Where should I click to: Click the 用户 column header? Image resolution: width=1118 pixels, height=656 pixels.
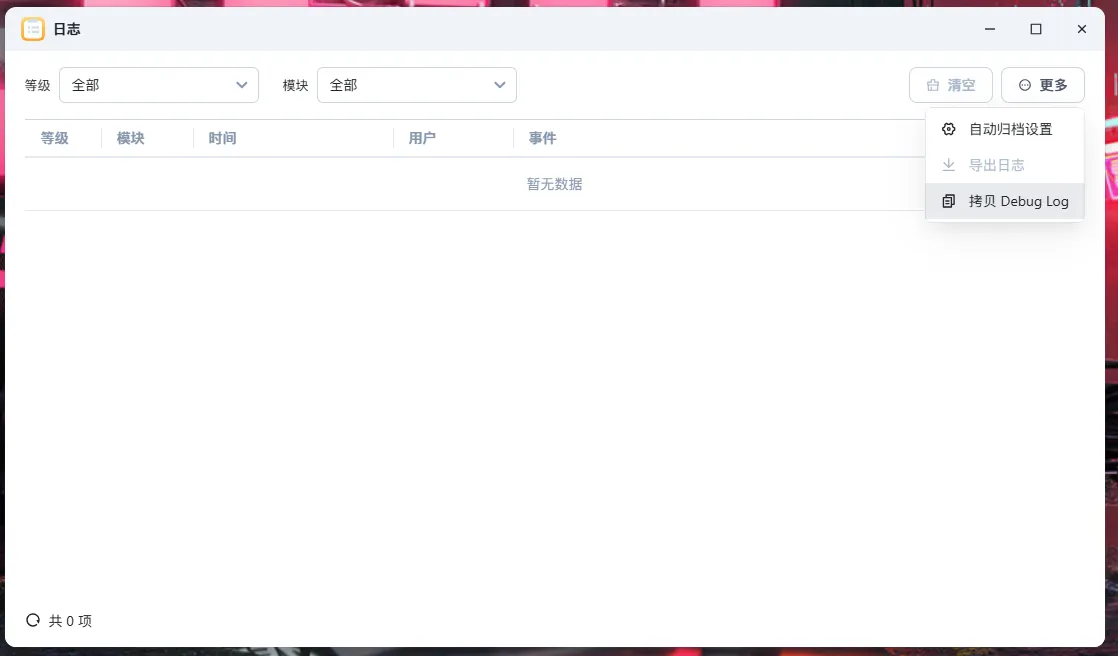(423, 138)
